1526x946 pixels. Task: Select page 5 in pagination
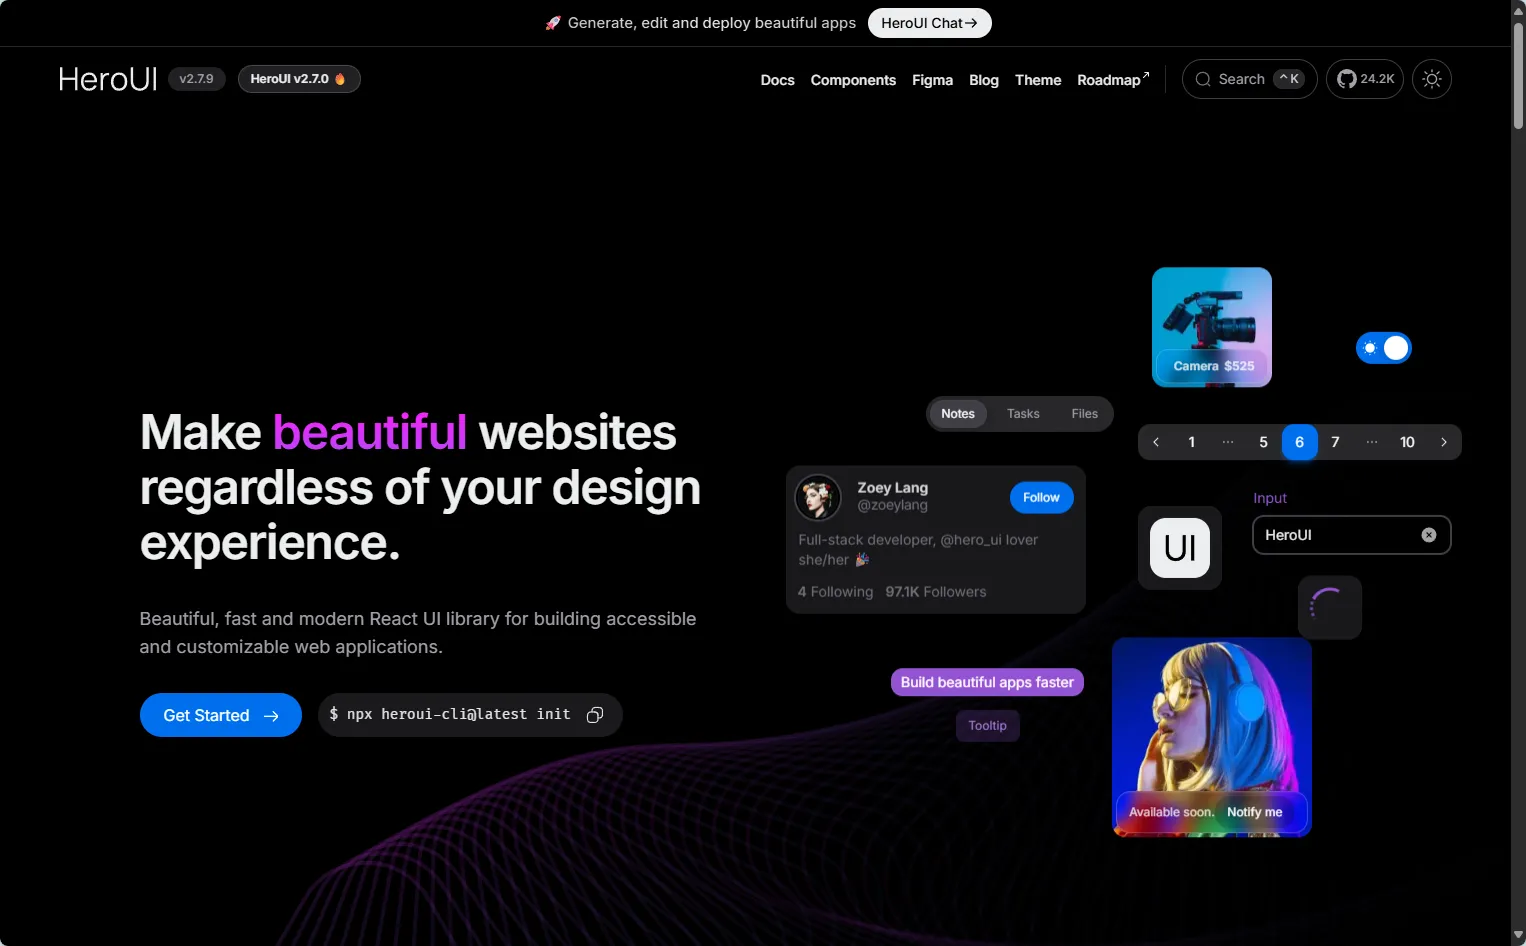(x=1264, y=442)
